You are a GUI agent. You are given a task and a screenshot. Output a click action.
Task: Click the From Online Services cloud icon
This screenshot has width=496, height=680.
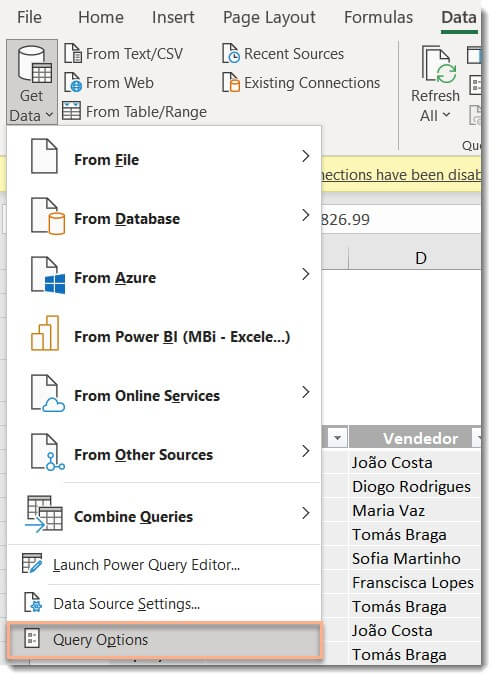pyautogui.click(x=48, y=393)
